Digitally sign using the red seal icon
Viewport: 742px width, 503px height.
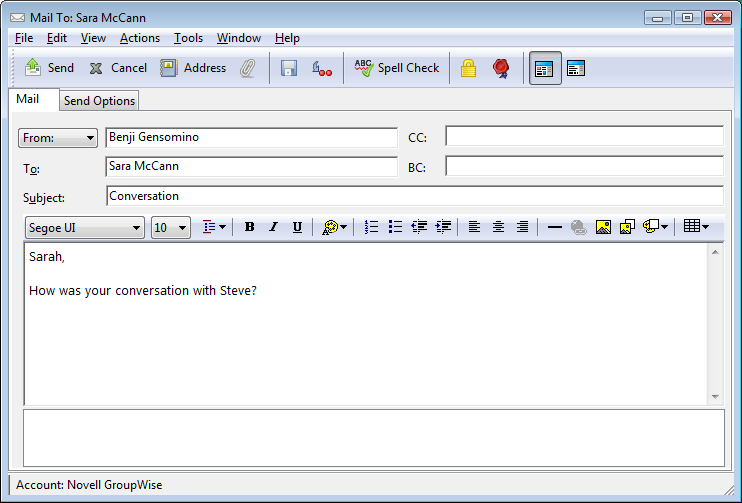pos(501,69)
